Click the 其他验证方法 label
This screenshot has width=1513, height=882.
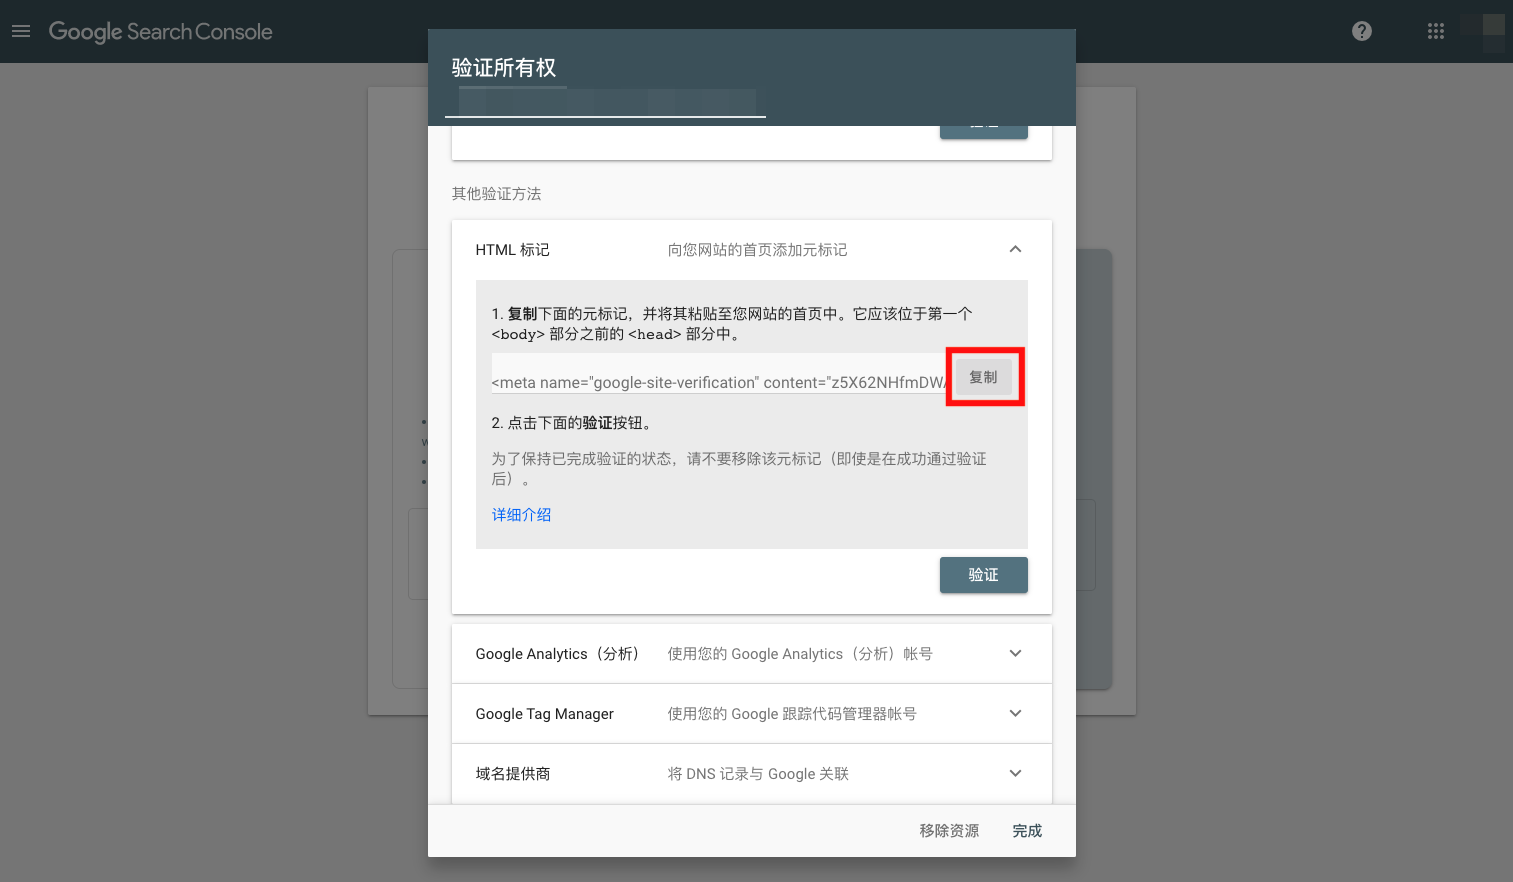pyautogui.click(x=496, y=194)
